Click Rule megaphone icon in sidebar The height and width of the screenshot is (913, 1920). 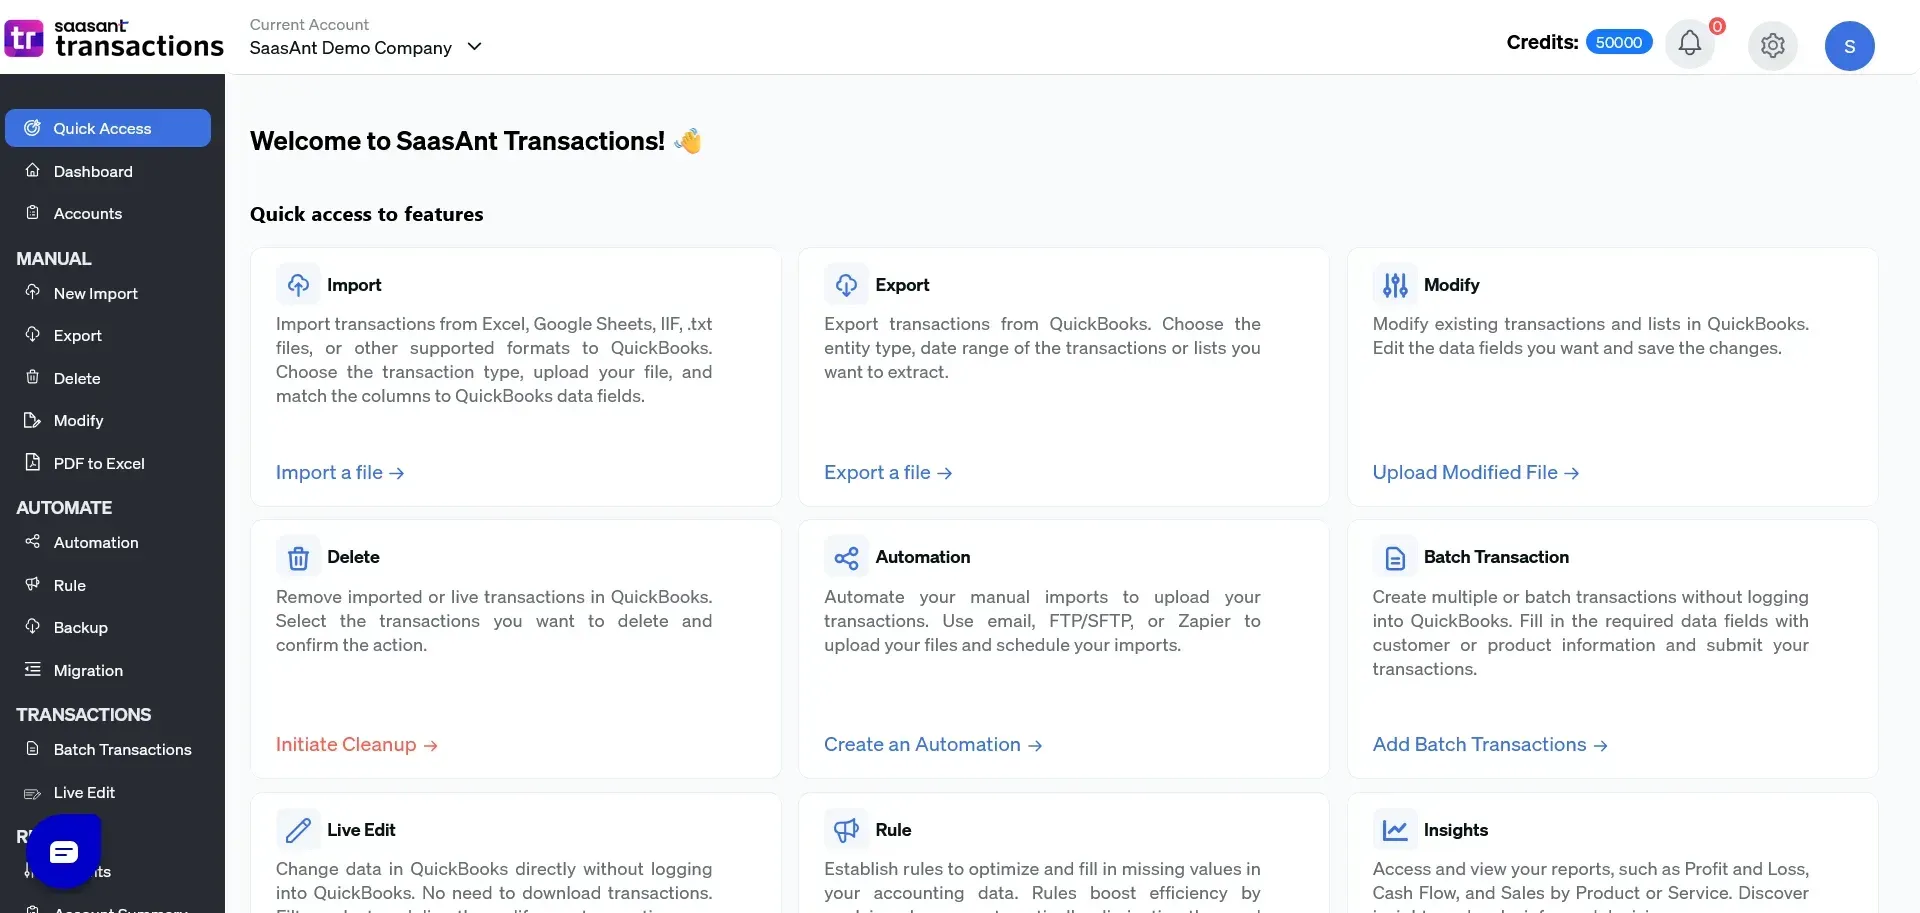(33, 584)
